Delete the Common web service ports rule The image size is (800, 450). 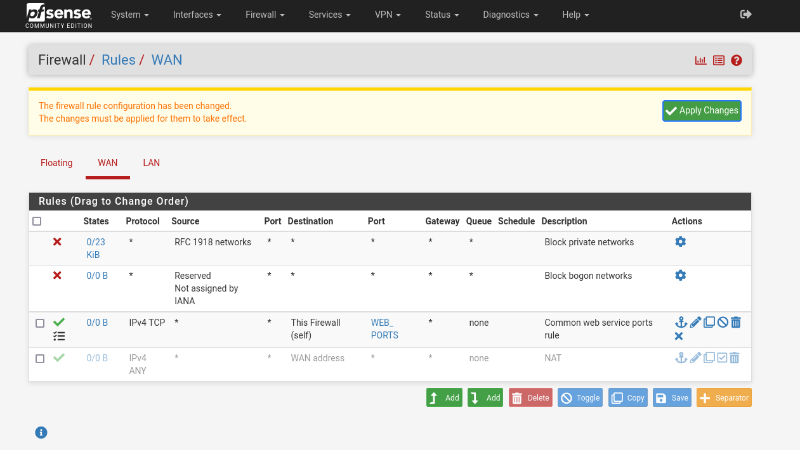736,322
